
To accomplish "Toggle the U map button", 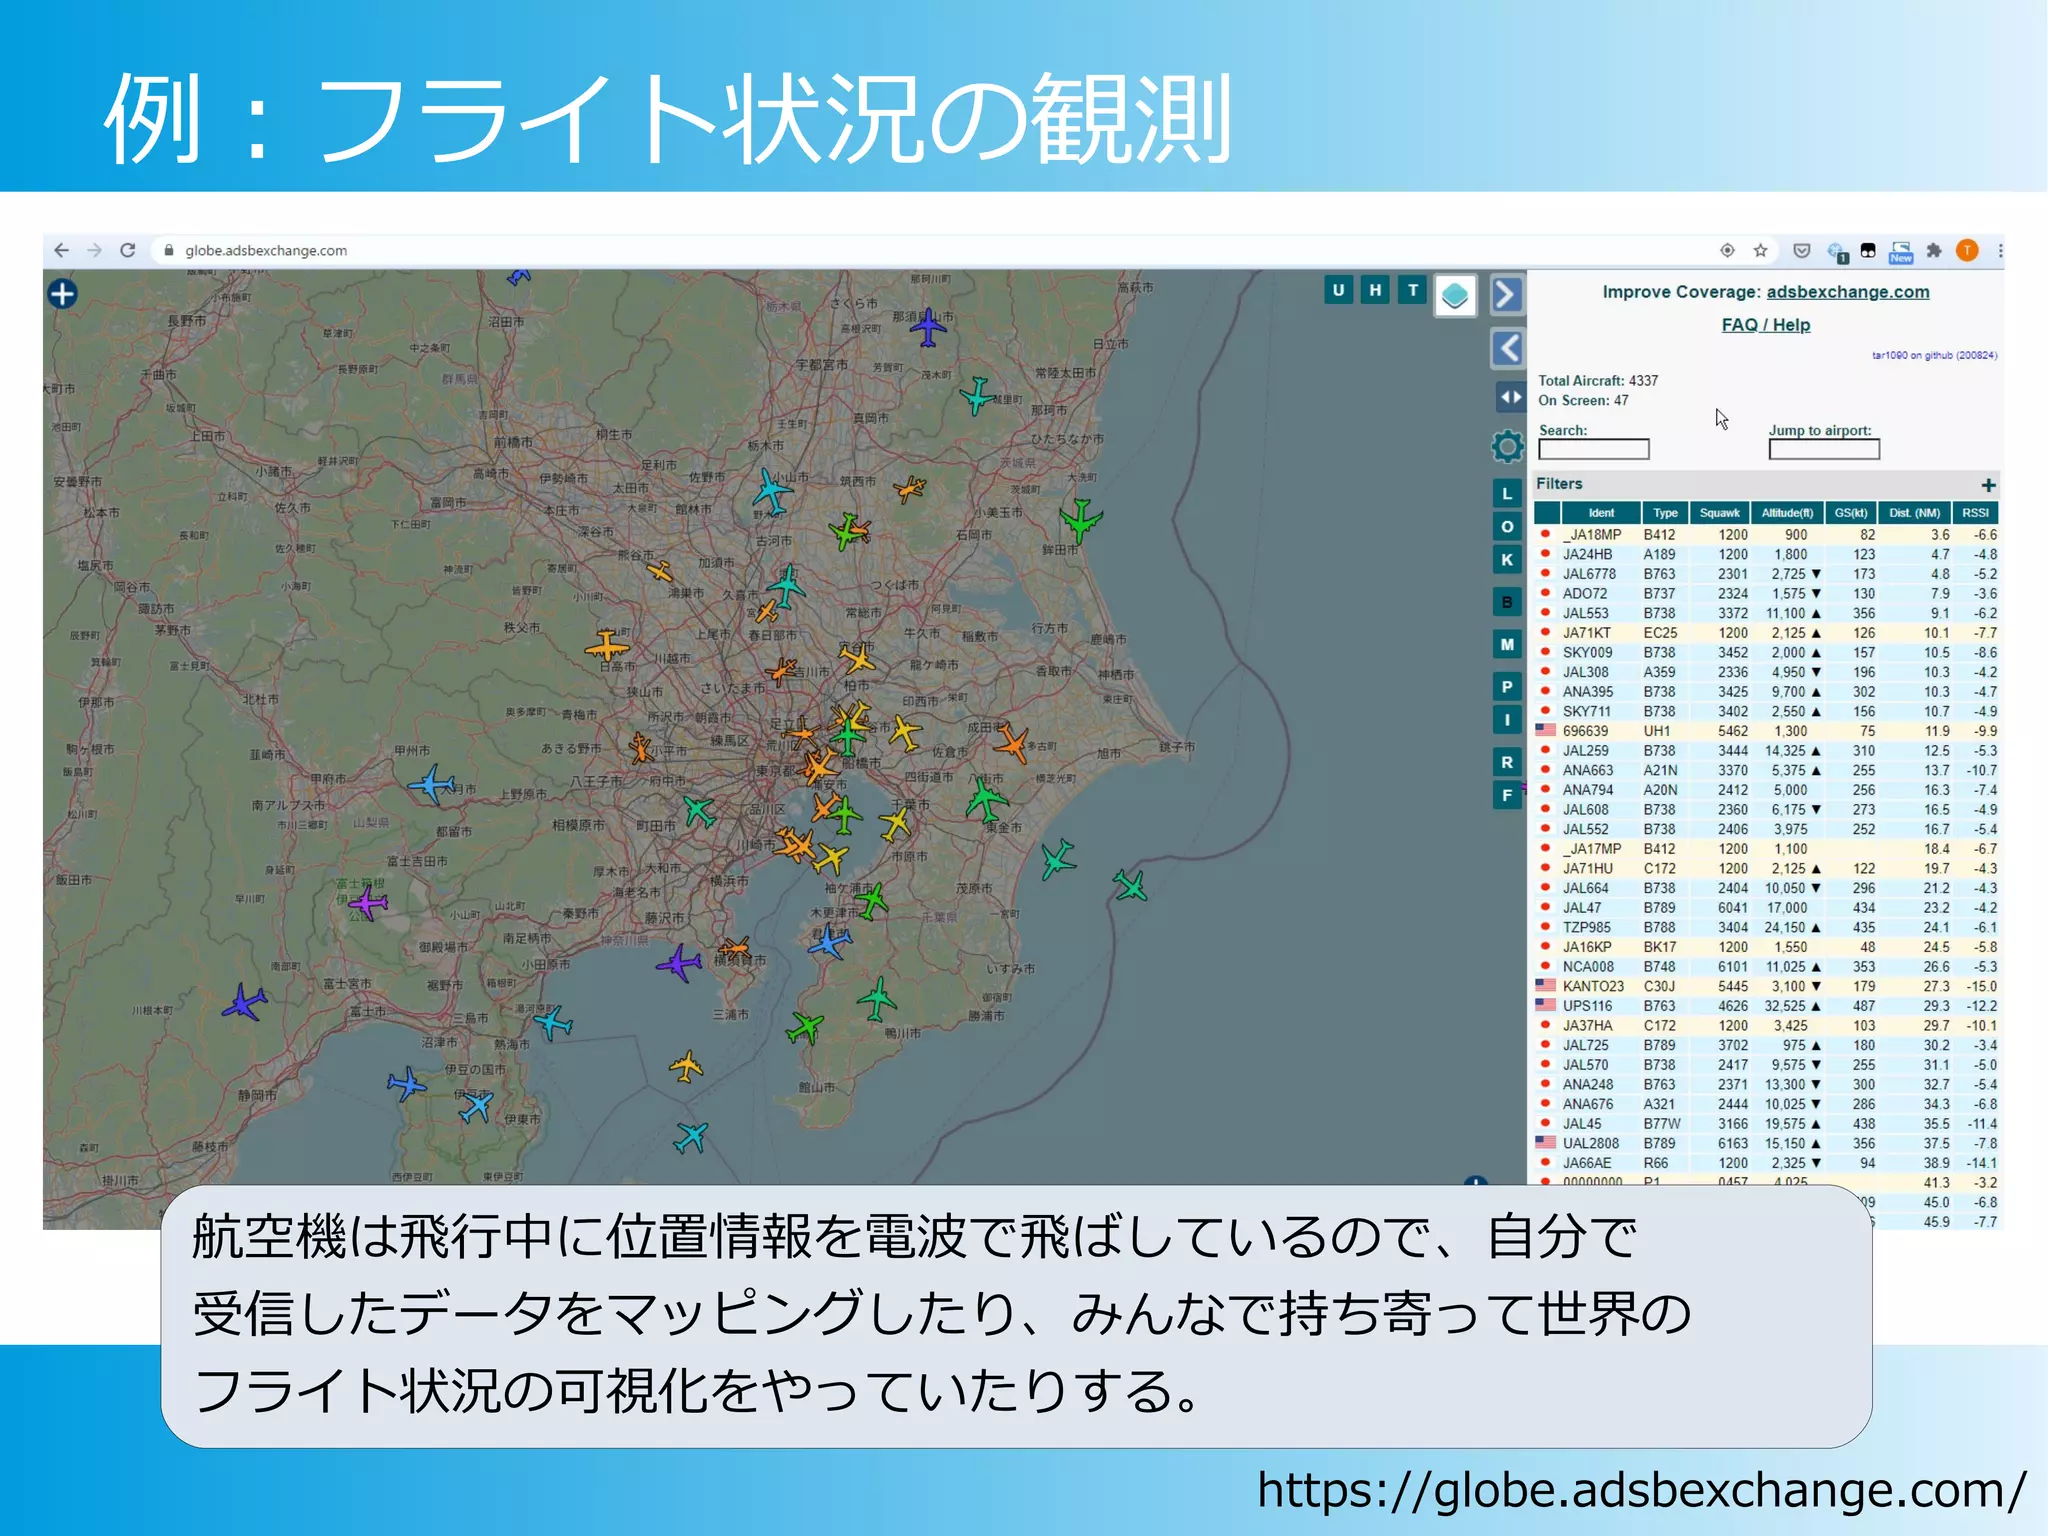I will (x=1338, y=290).
